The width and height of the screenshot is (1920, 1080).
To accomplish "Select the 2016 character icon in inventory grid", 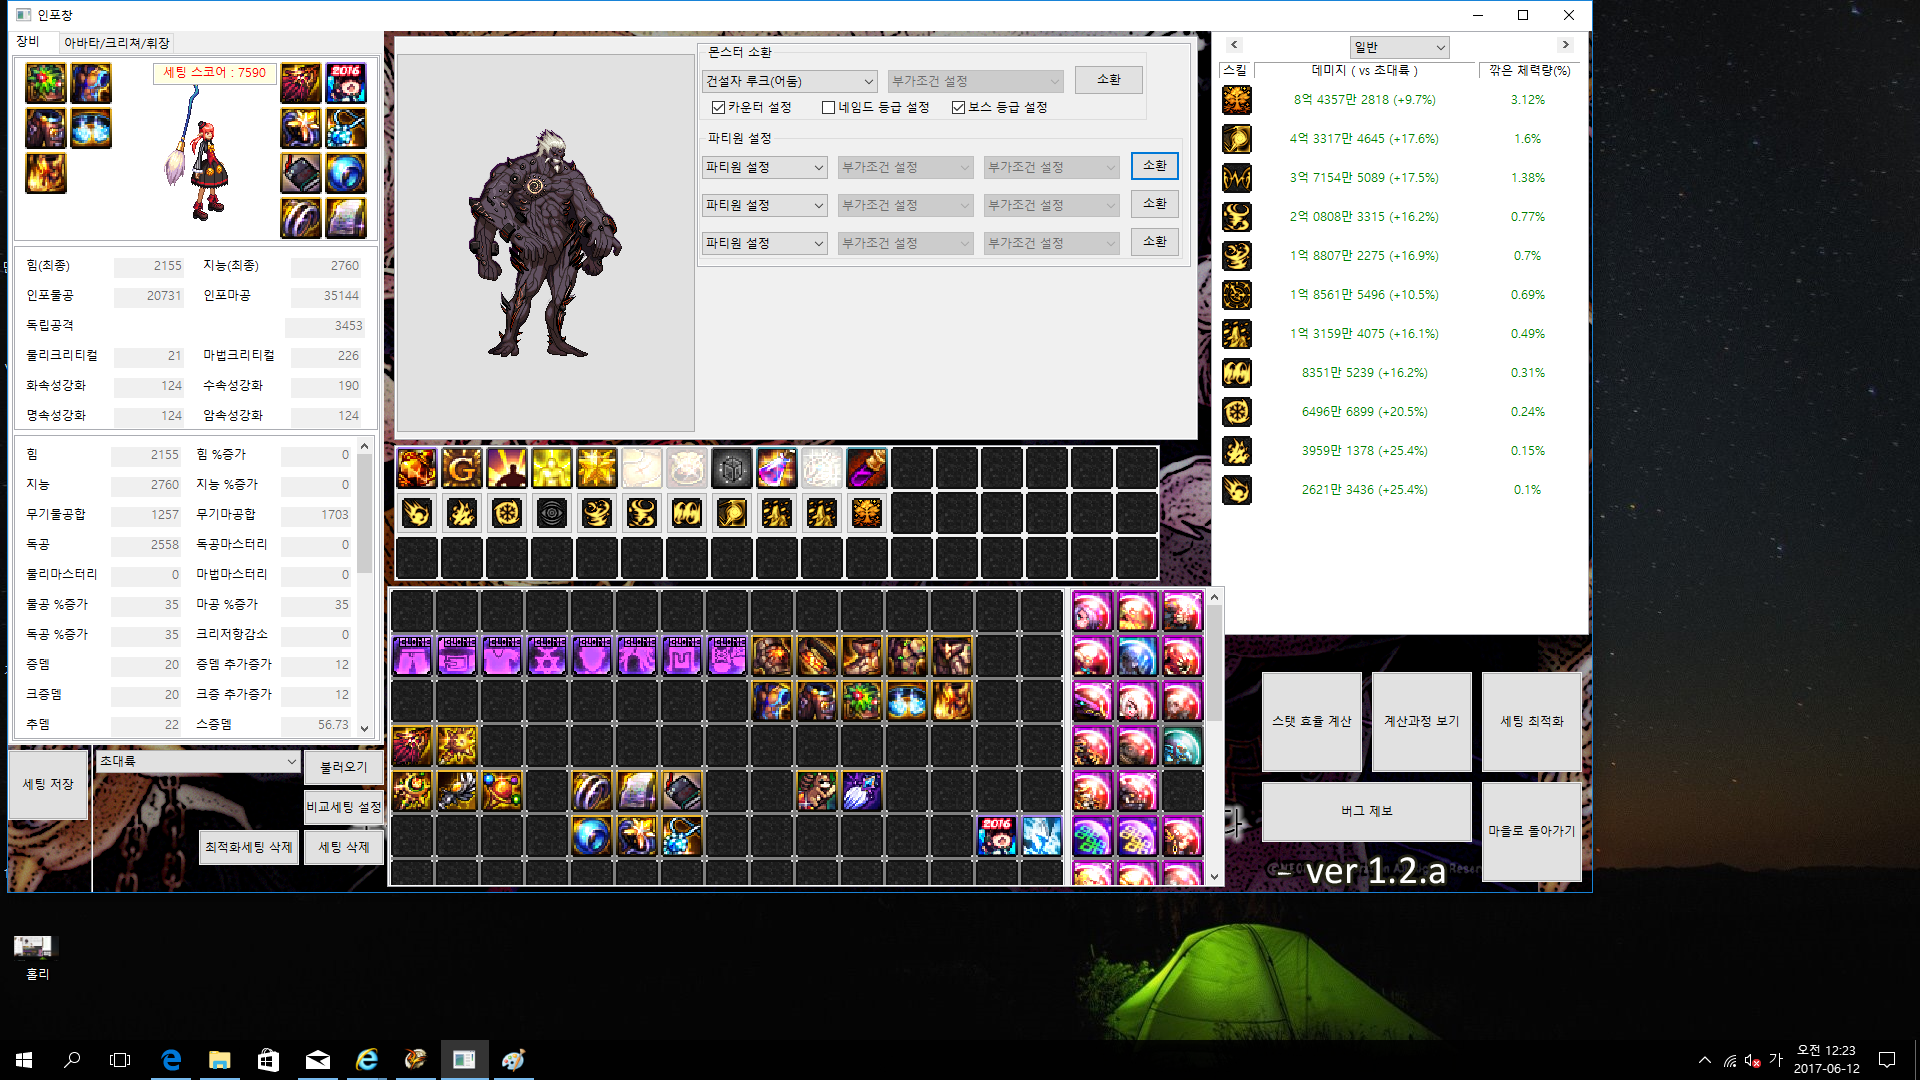I will point(997,836).
